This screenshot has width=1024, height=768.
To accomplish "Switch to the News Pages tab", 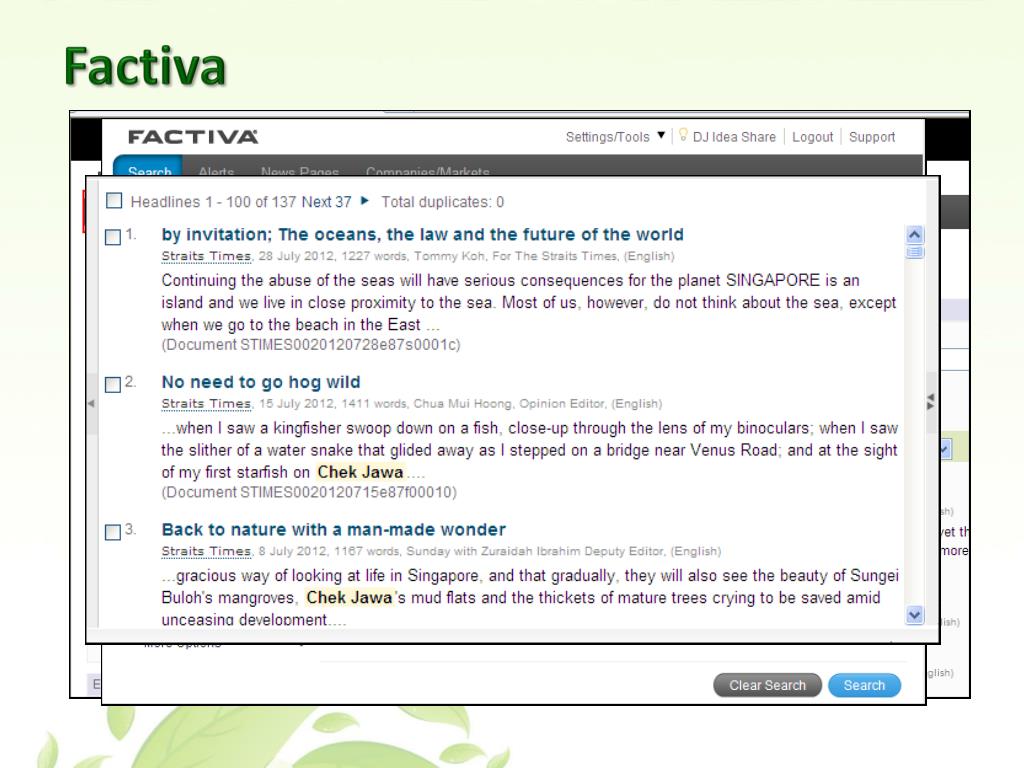I will tap(300, 171).
